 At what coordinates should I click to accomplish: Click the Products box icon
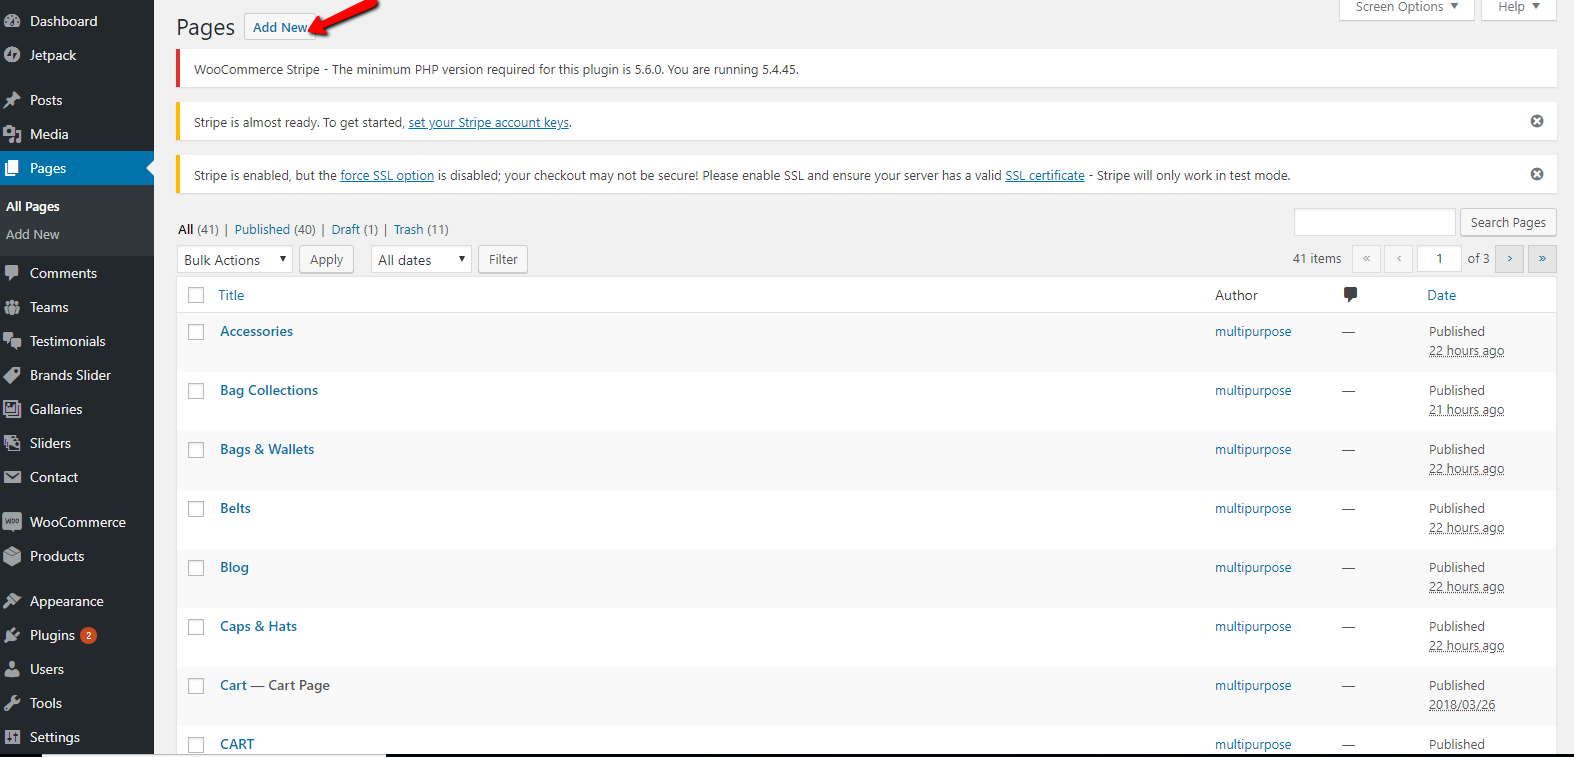point(12,556)
